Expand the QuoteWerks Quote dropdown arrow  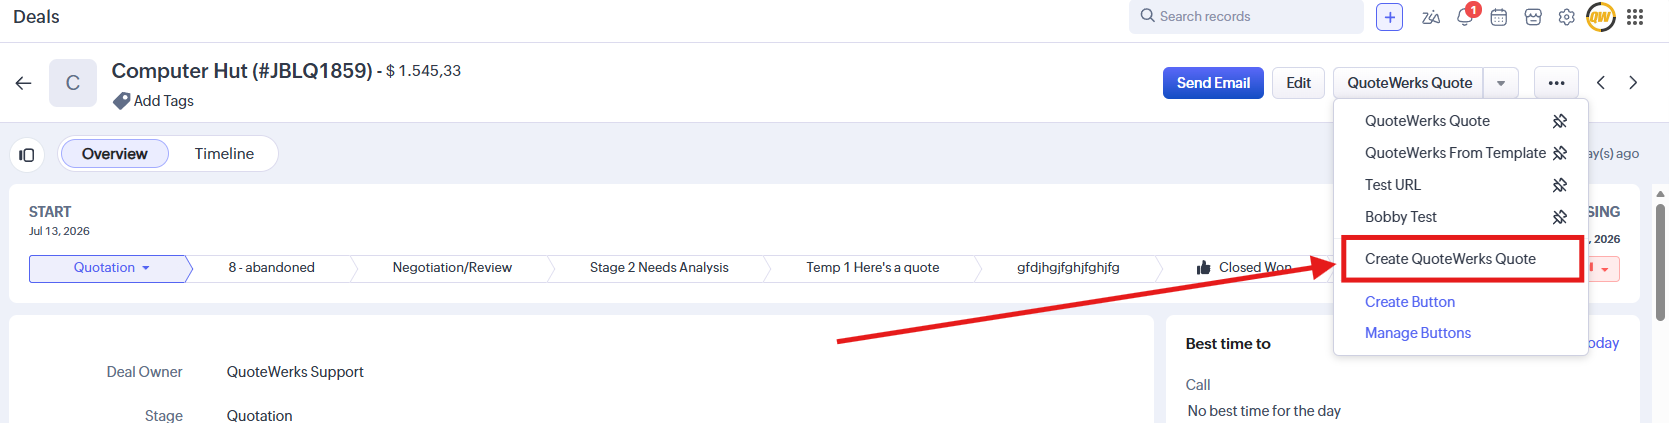[x=1501, y=83]
